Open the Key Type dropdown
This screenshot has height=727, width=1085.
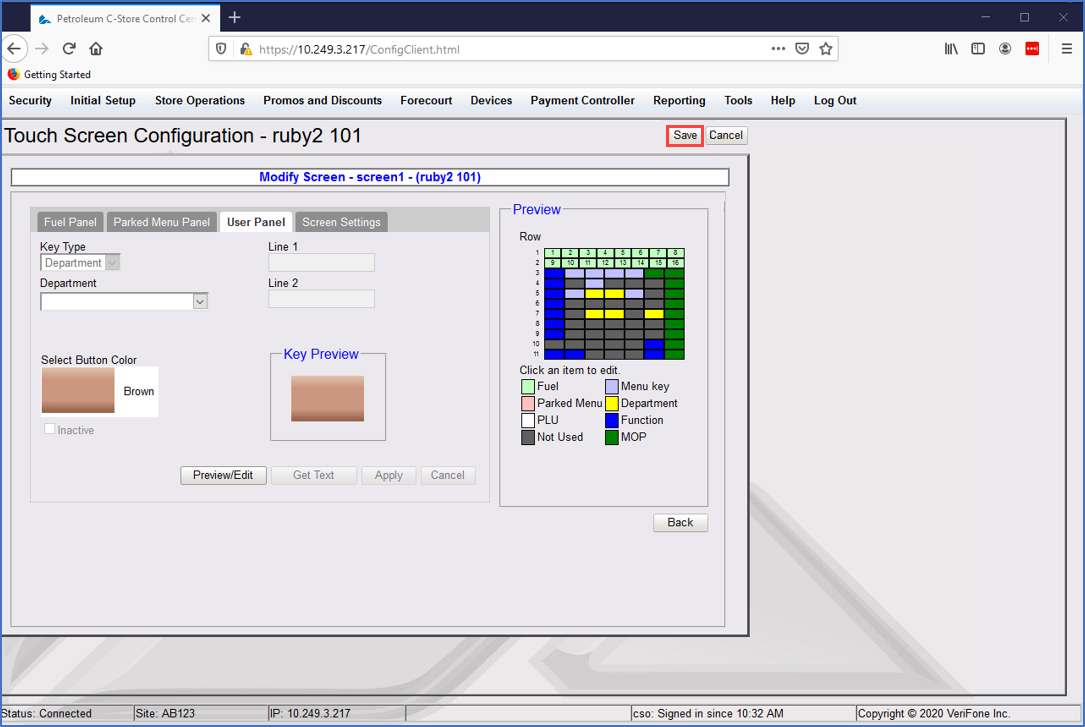[x=80, y=263]
